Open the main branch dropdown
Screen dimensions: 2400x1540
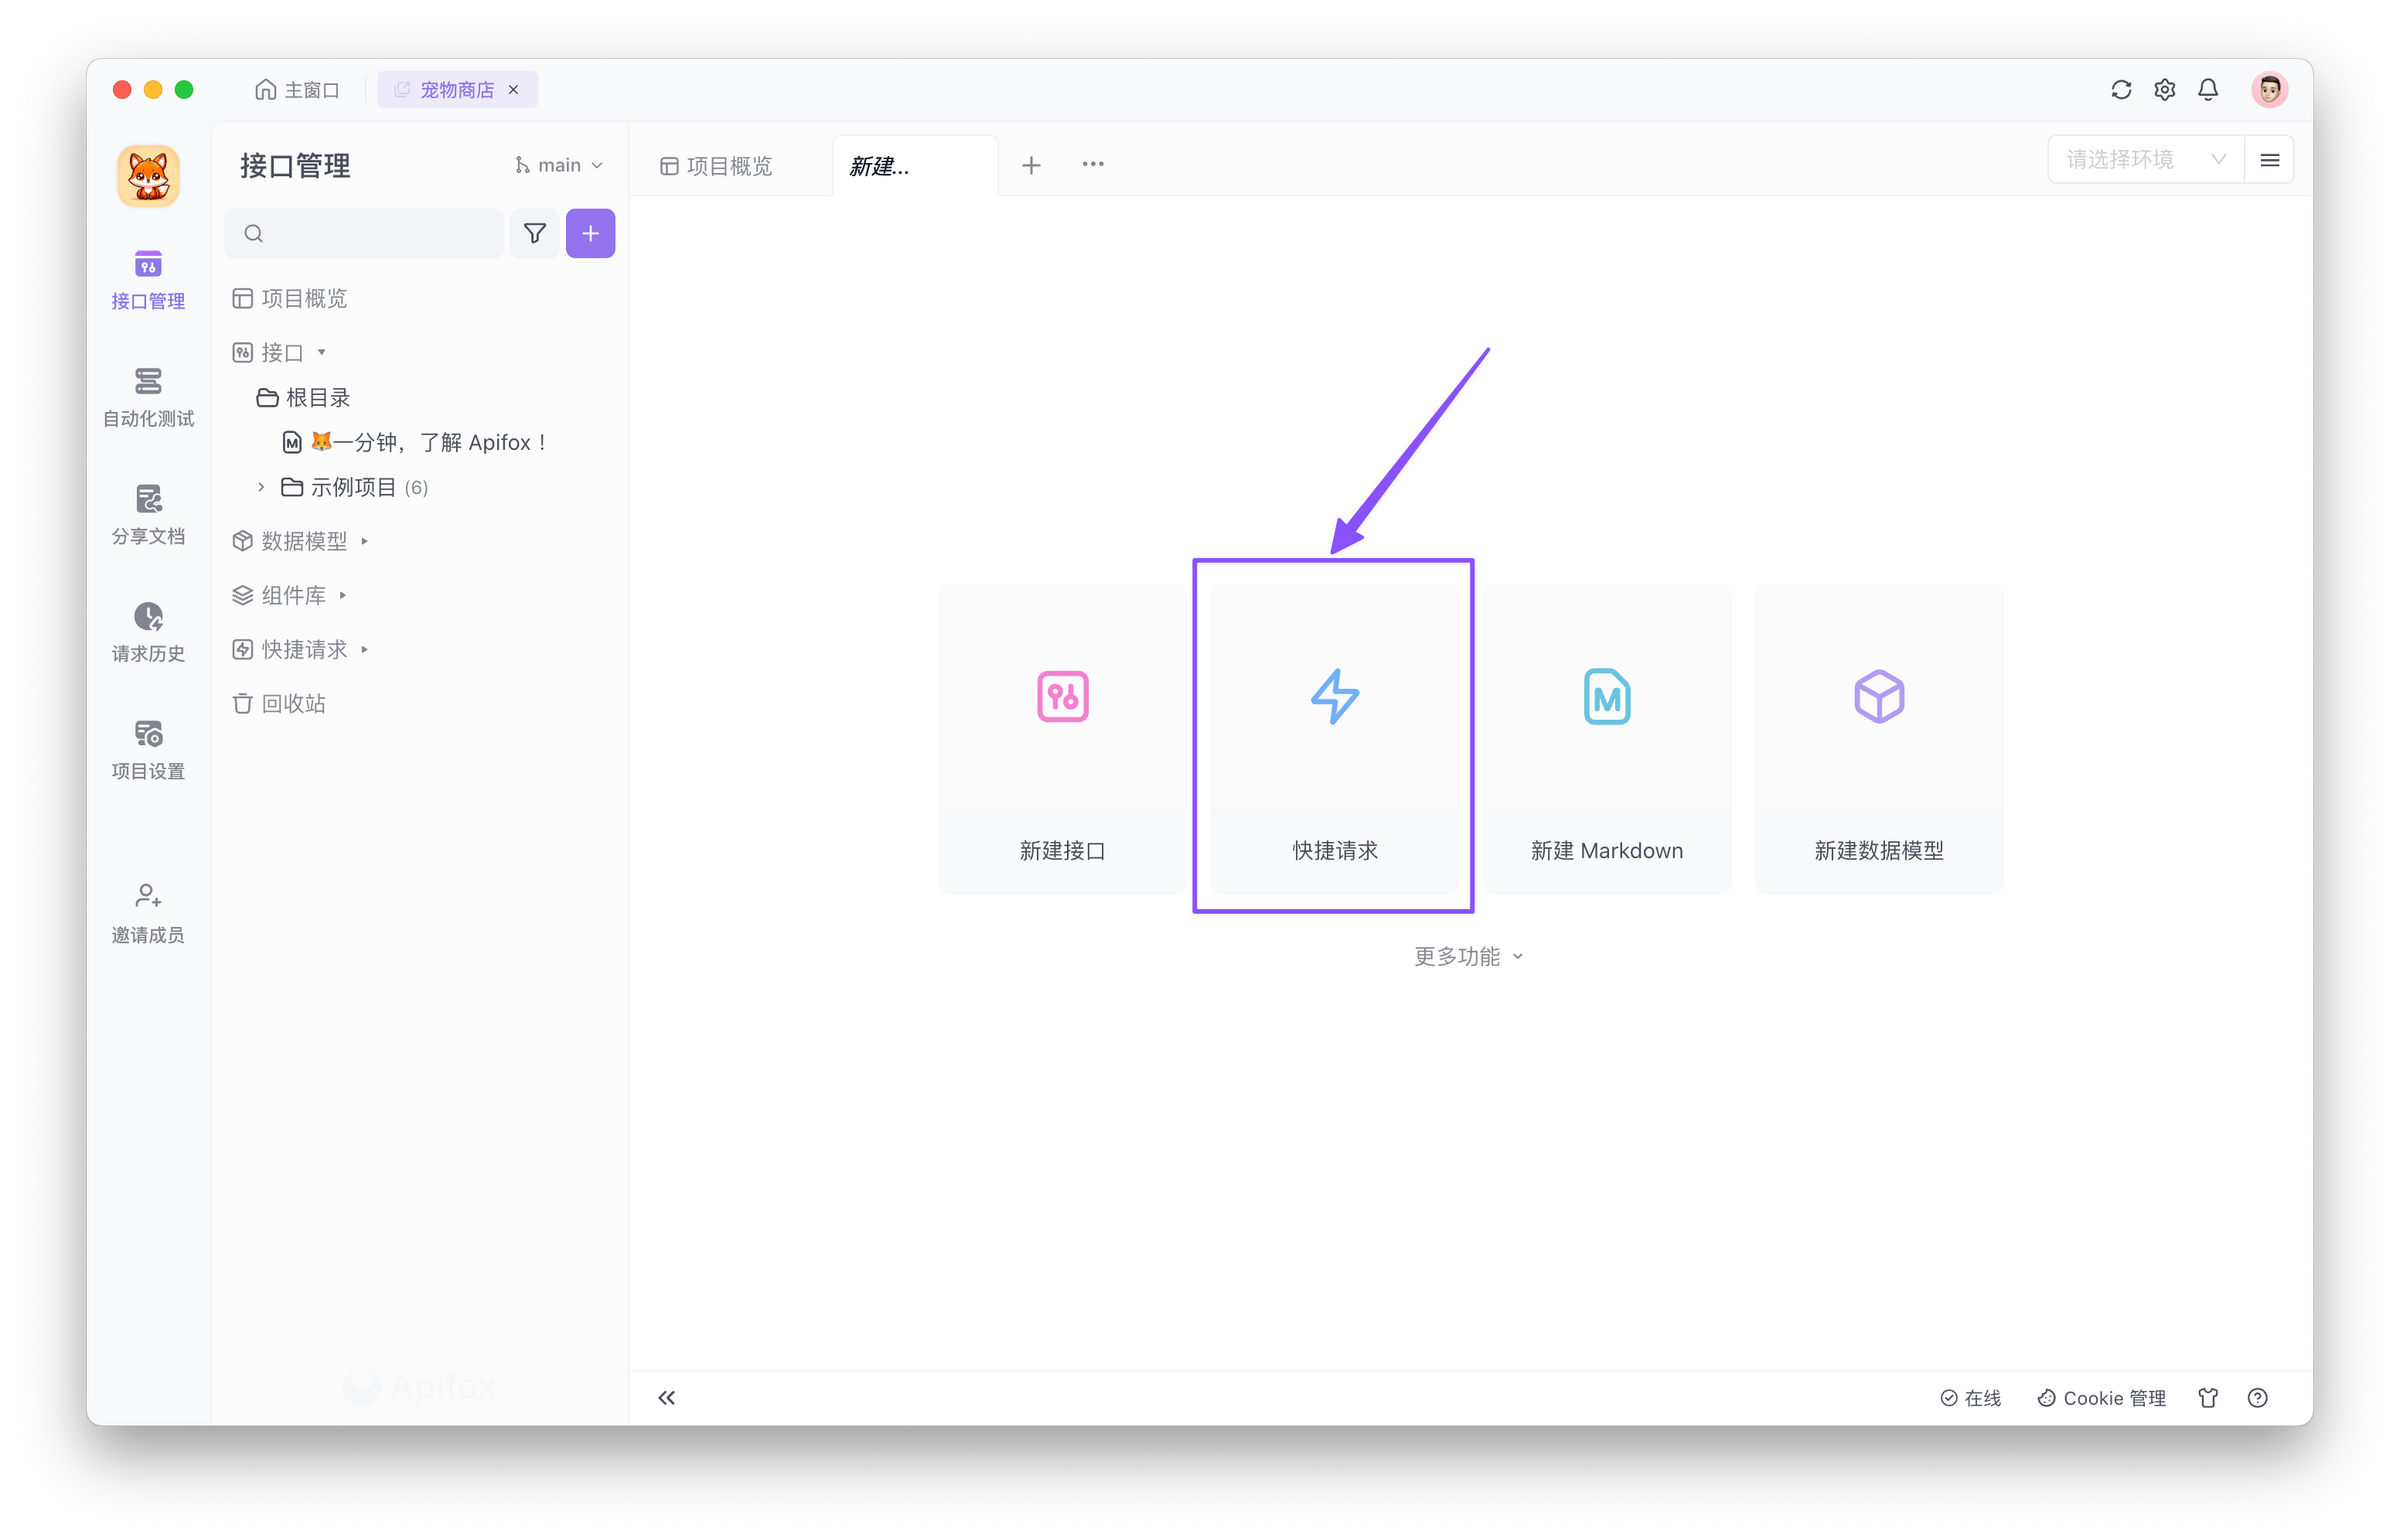pyautogui.click(x=559, y=165)
